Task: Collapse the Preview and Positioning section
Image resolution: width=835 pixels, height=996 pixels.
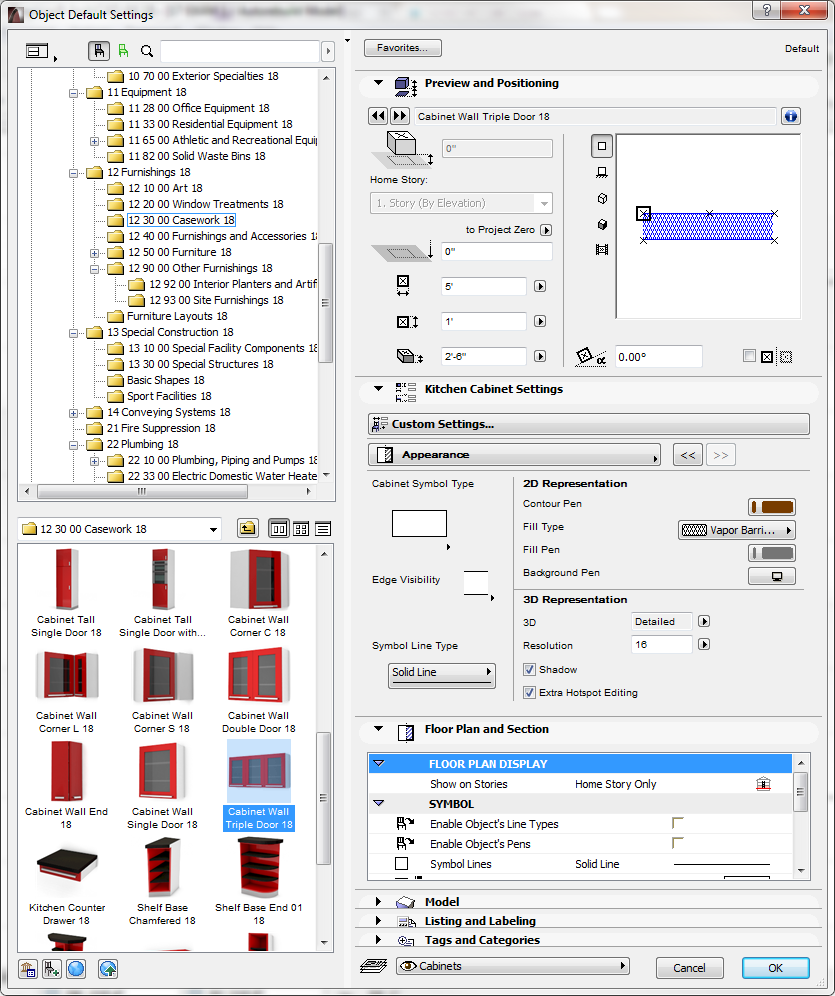Action: coord(378,83)
